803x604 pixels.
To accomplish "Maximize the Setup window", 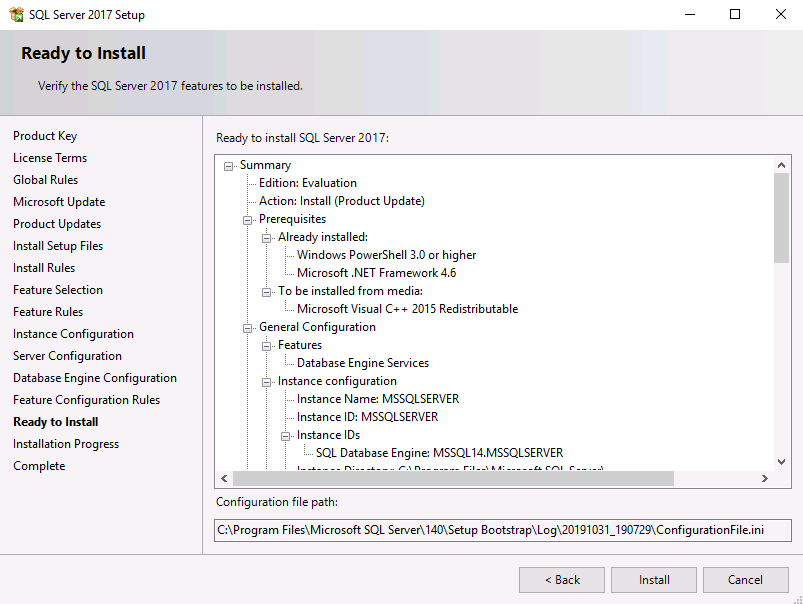I will [x=735, y=14].
